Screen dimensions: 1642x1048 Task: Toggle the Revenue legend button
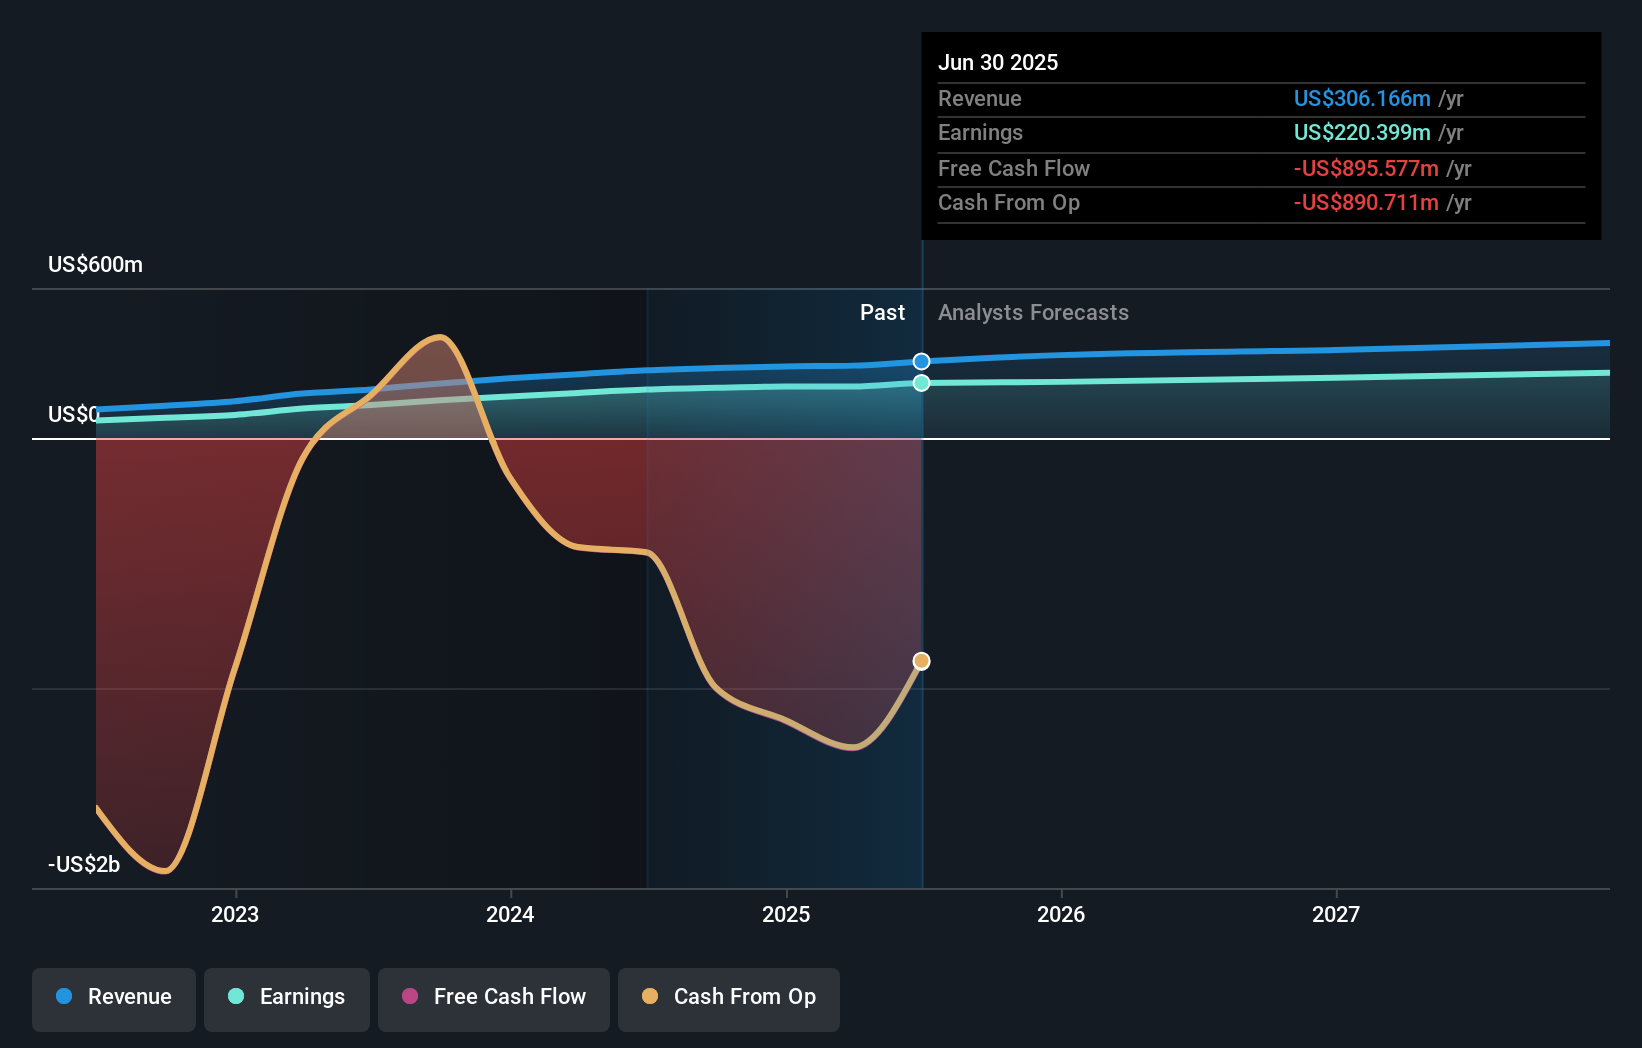coord(114,999)
